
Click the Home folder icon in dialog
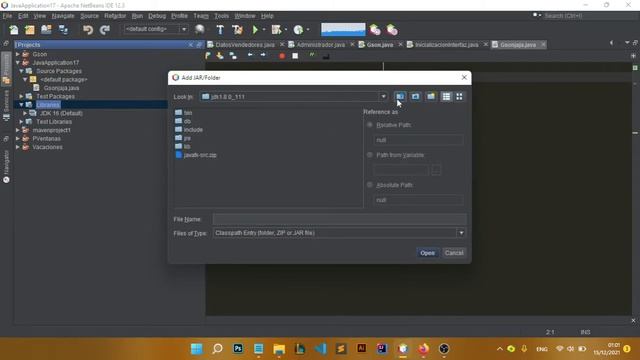click(x=416, y=97)
